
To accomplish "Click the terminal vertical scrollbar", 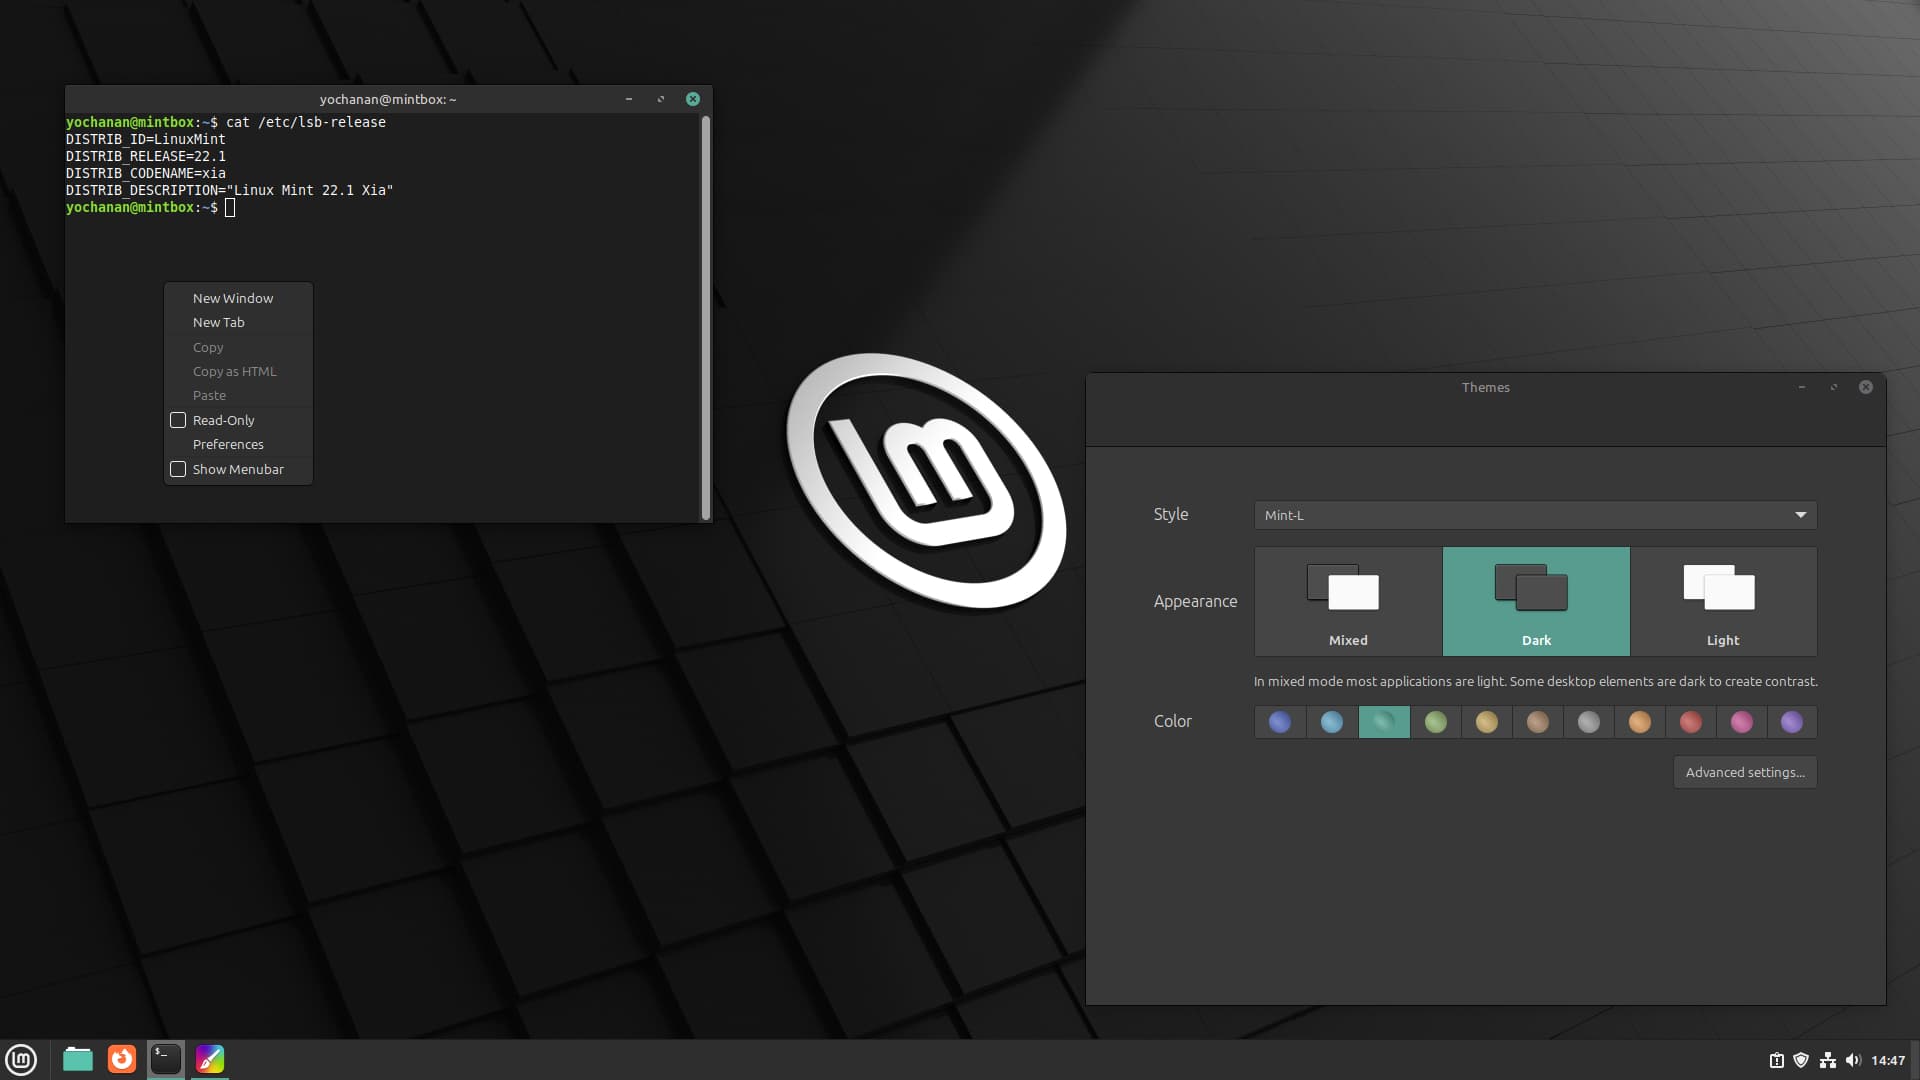I will [x=706, y=317].
